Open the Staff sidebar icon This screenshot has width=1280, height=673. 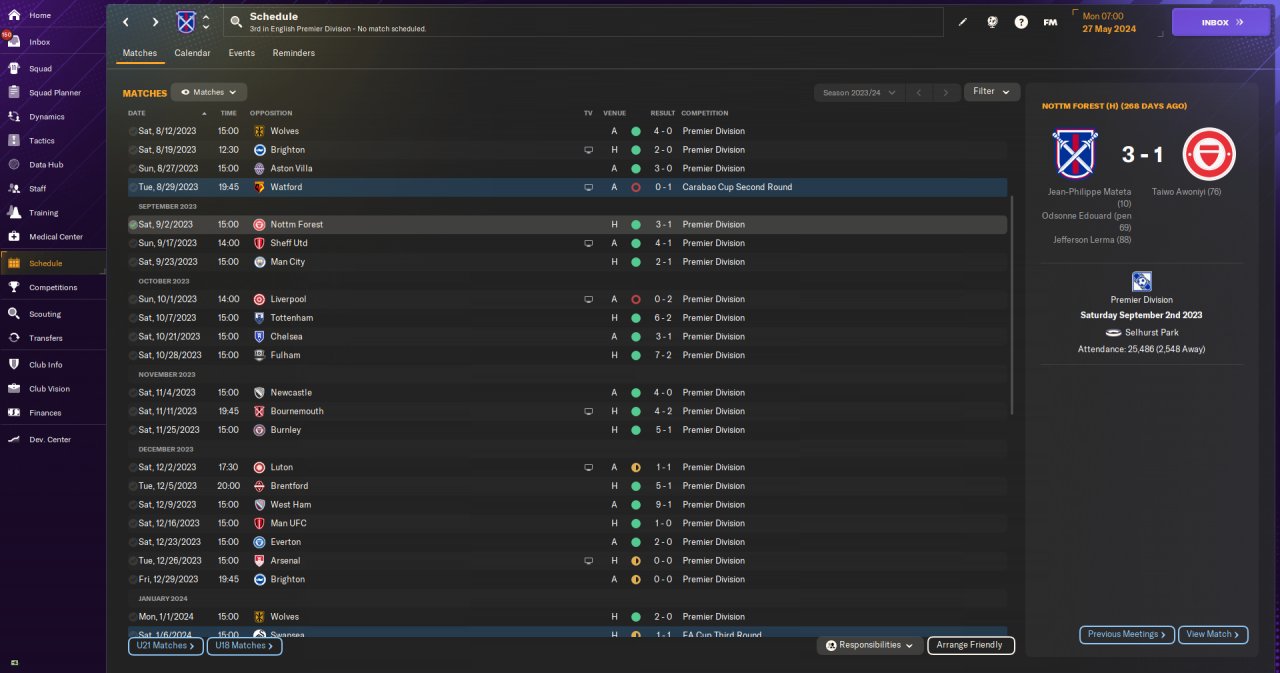tap(14, 189)
